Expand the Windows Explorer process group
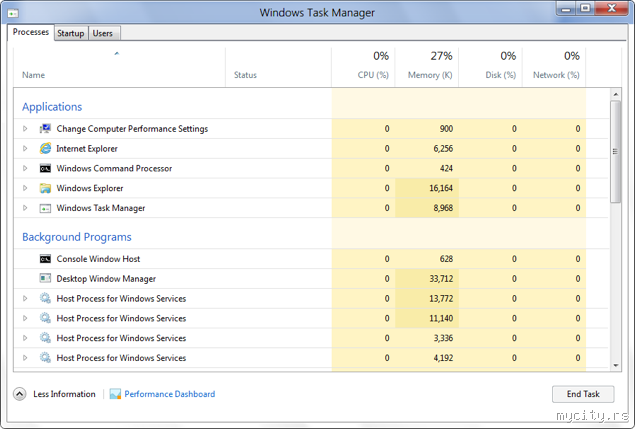Viewport: 635px width, 429px height. click(26, 188)
